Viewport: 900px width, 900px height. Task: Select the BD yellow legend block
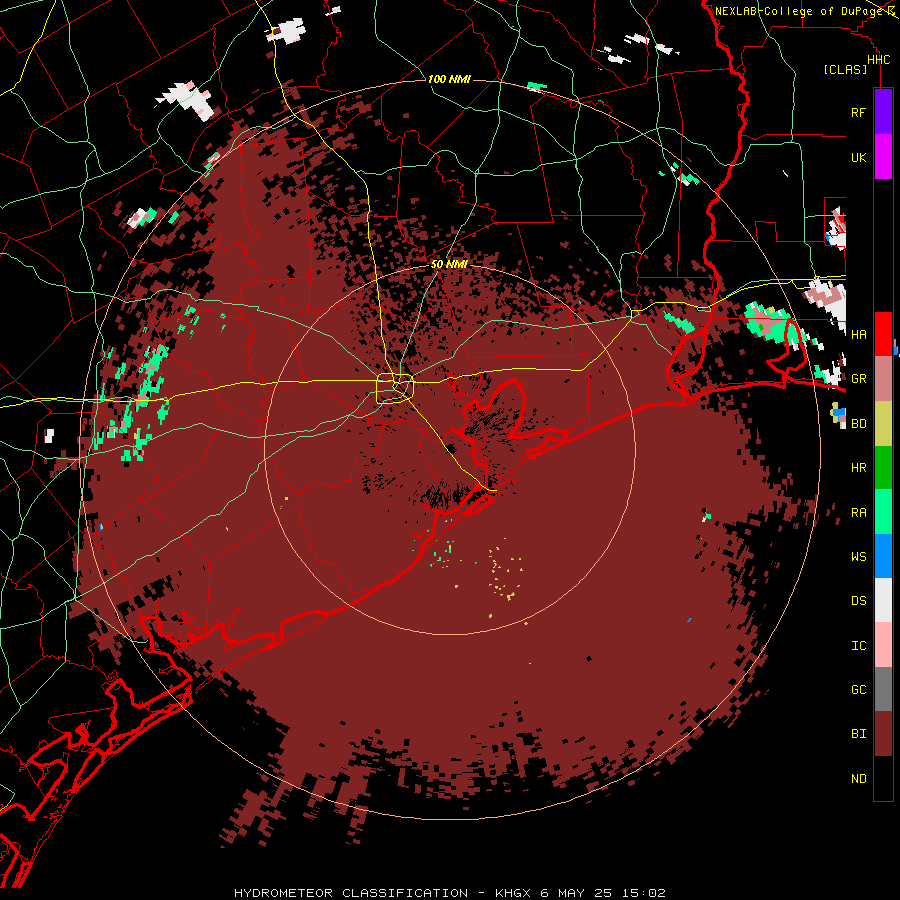pyautogui.click(x=883, y=424)
